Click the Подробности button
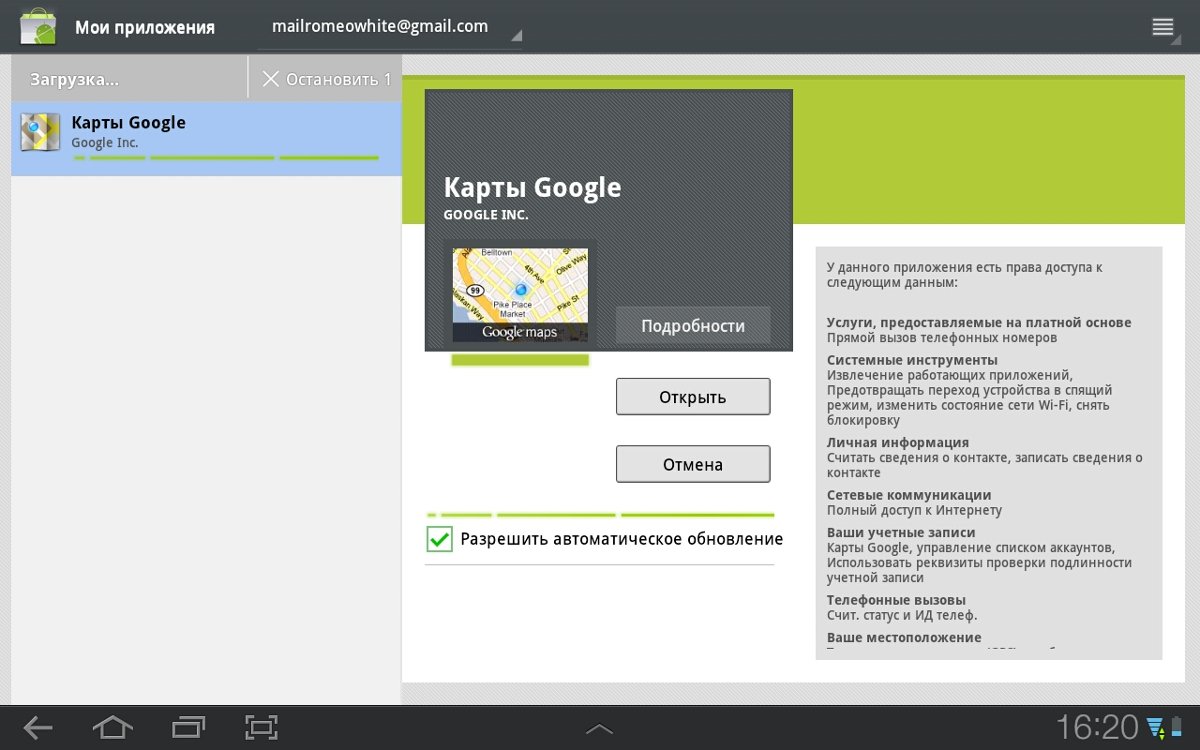Image resolution: width=1200 pixels, height=750 pixels. 693,326
